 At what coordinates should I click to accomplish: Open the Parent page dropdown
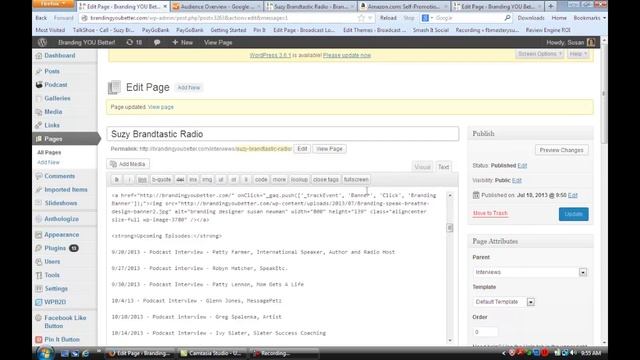pyautogui.click(x=582, y=272)
